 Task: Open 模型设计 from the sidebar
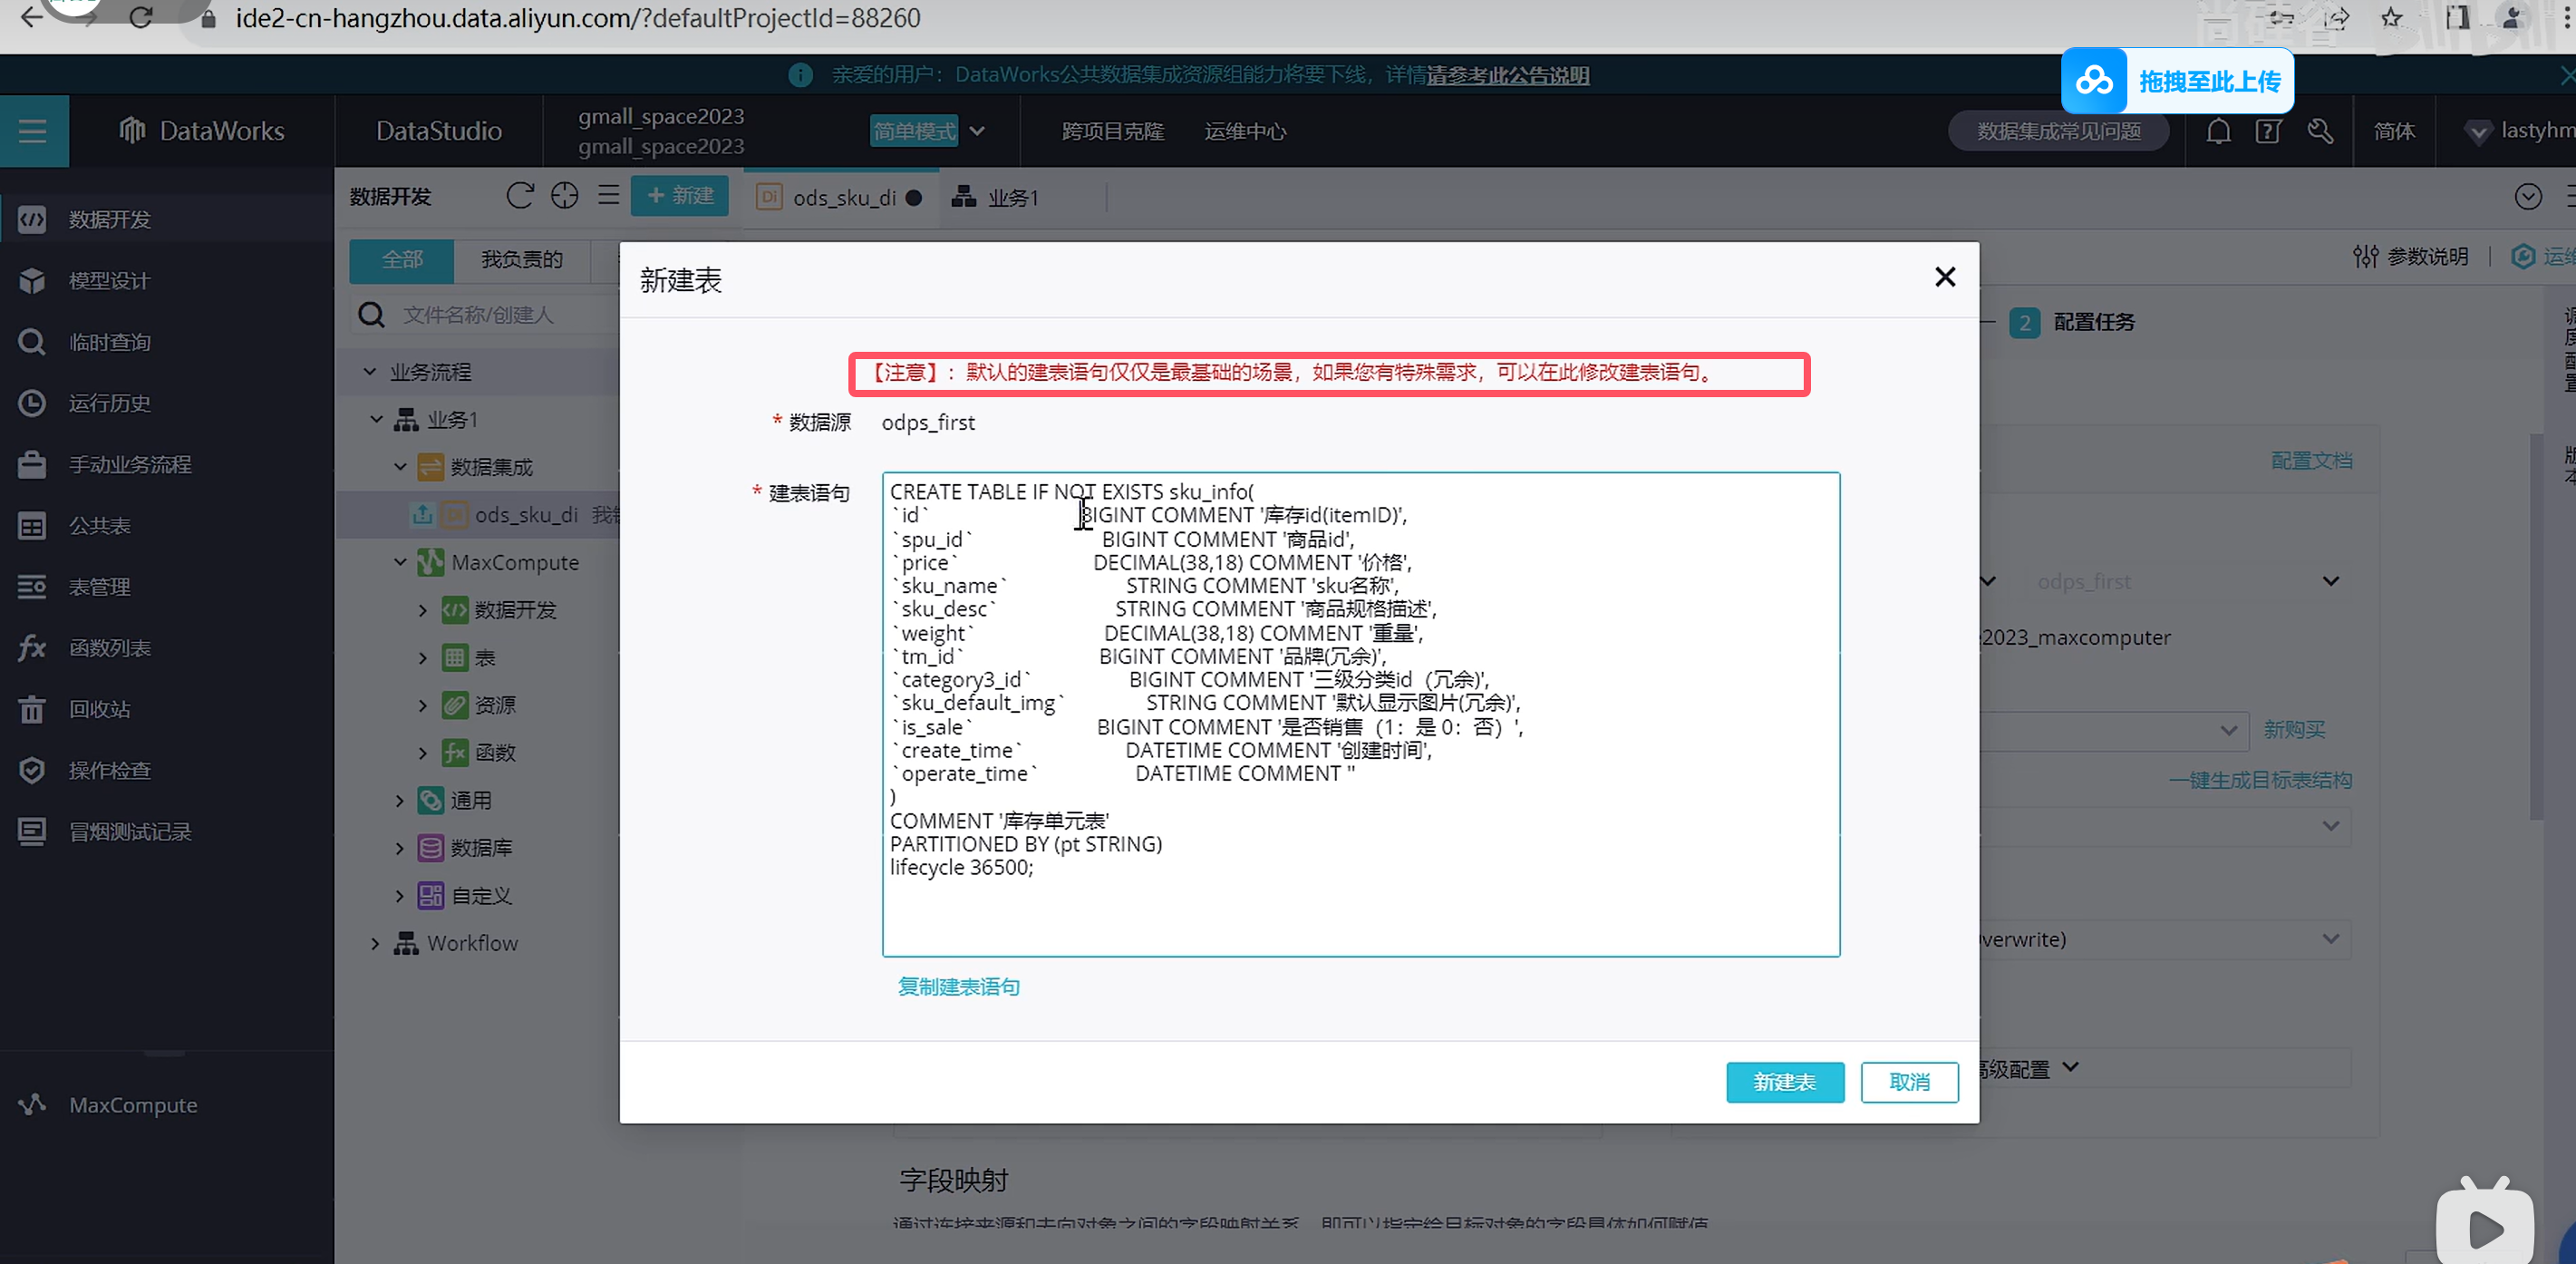click(x=108, y=281)
